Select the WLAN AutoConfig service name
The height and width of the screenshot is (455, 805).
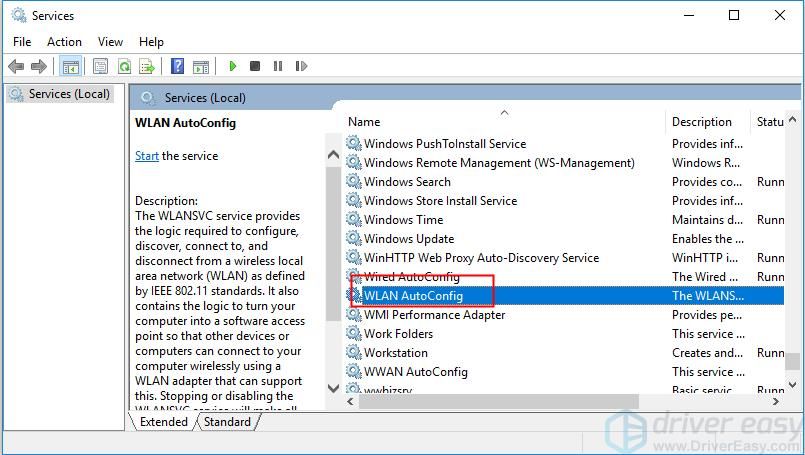click(x=413, y=296)
